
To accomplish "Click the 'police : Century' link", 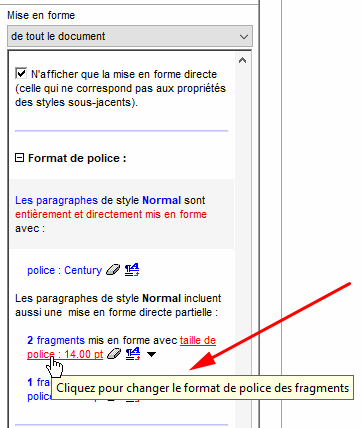I will point(65,270).
